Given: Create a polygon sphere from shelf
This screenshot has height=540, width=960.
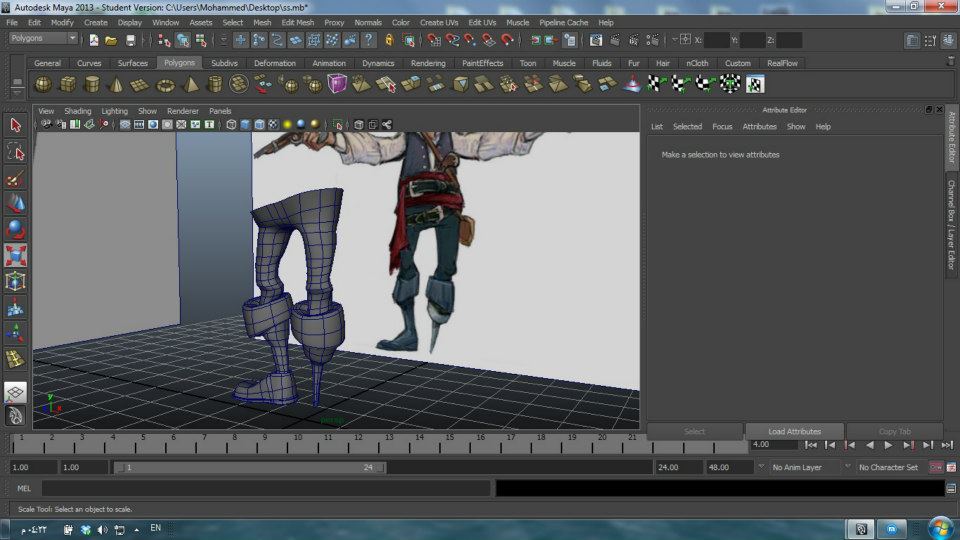Looking at the screenshot, I should [x=43, y=84].
